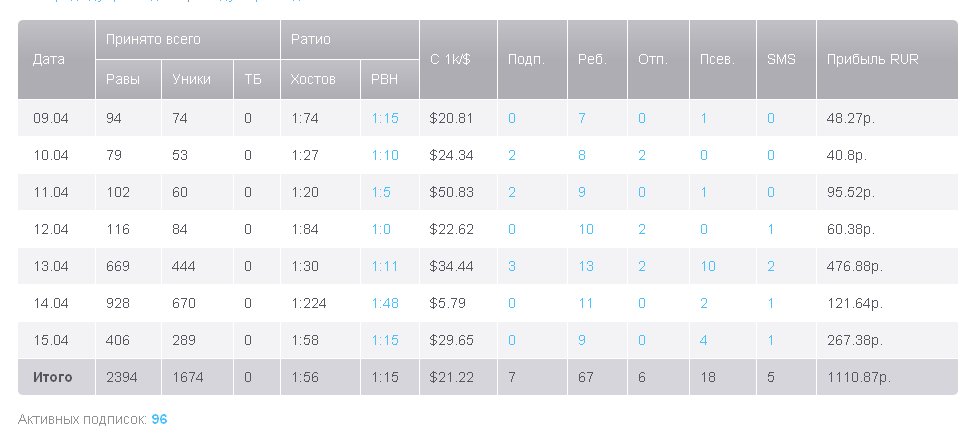
Task: Open the 1:0 РВН ratio for 12.04
Action: 382,229
